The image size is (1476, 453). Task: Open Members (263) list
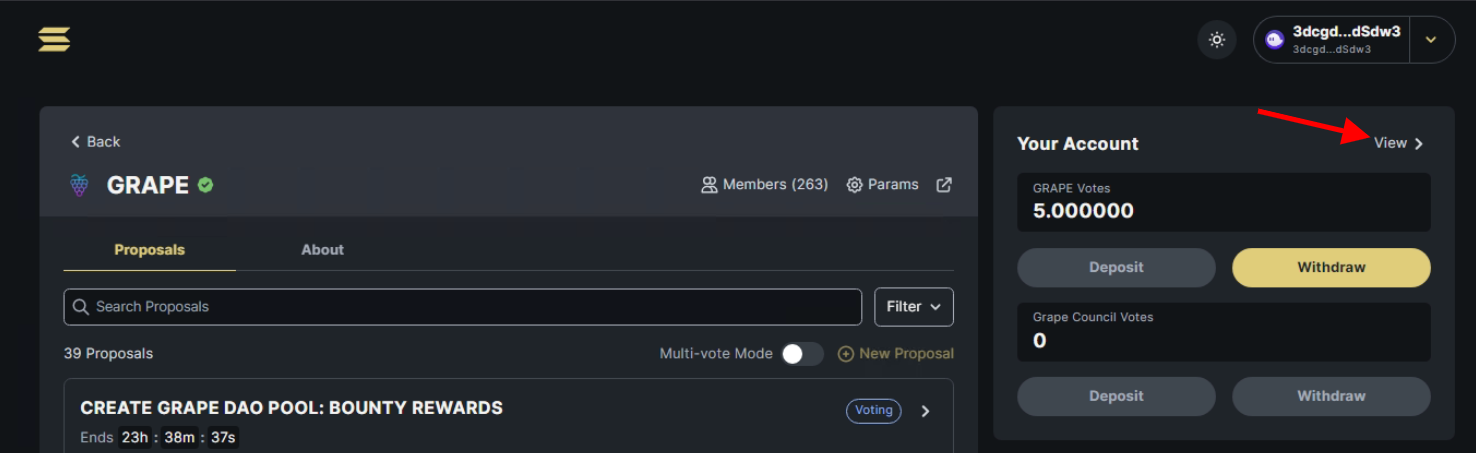(765, 184)
